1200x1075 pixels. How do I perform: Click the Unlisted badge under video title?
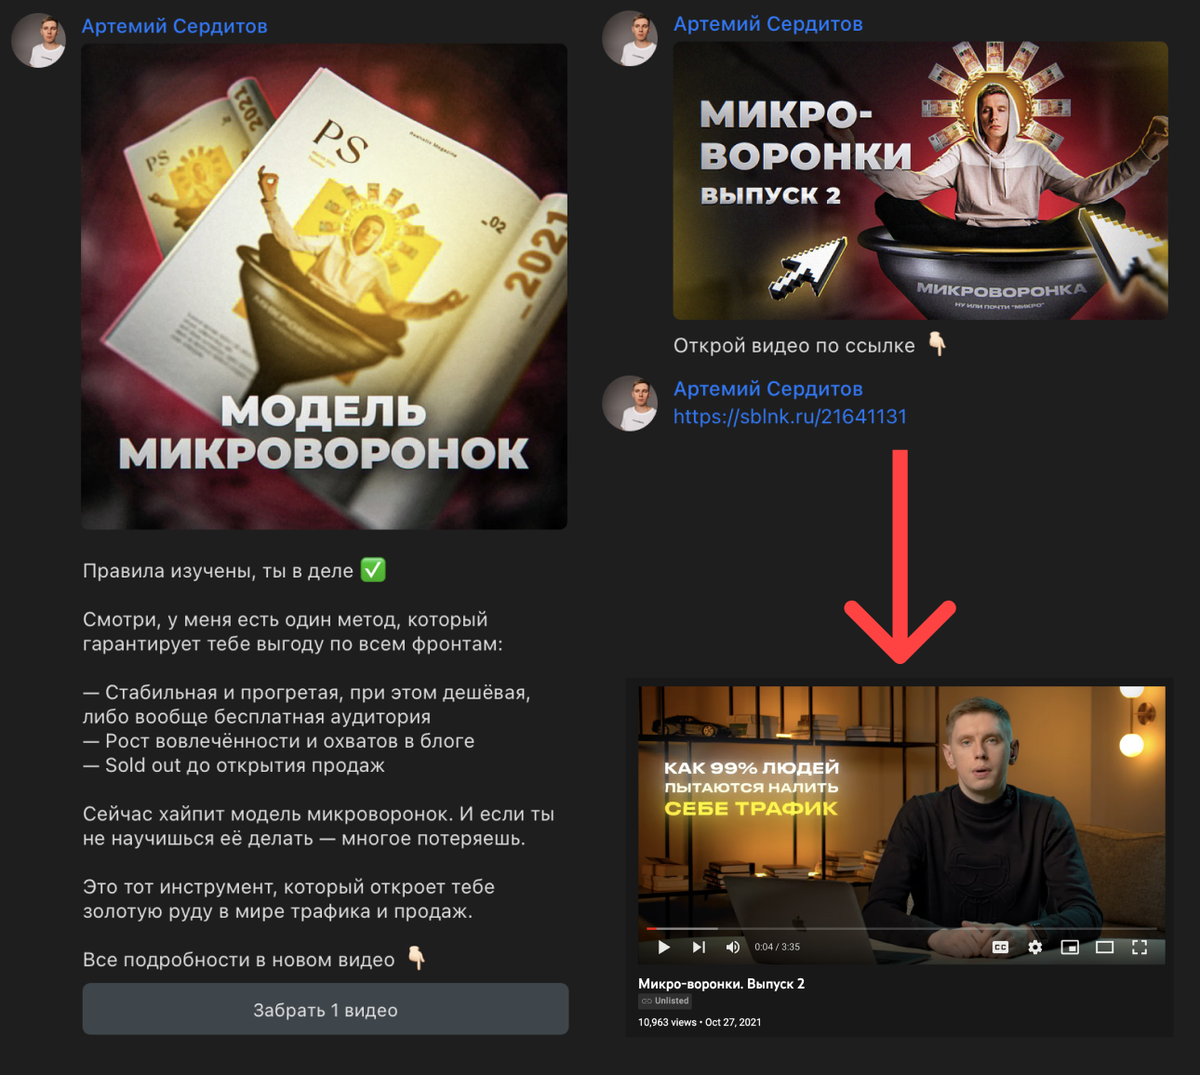point(665,1001)
